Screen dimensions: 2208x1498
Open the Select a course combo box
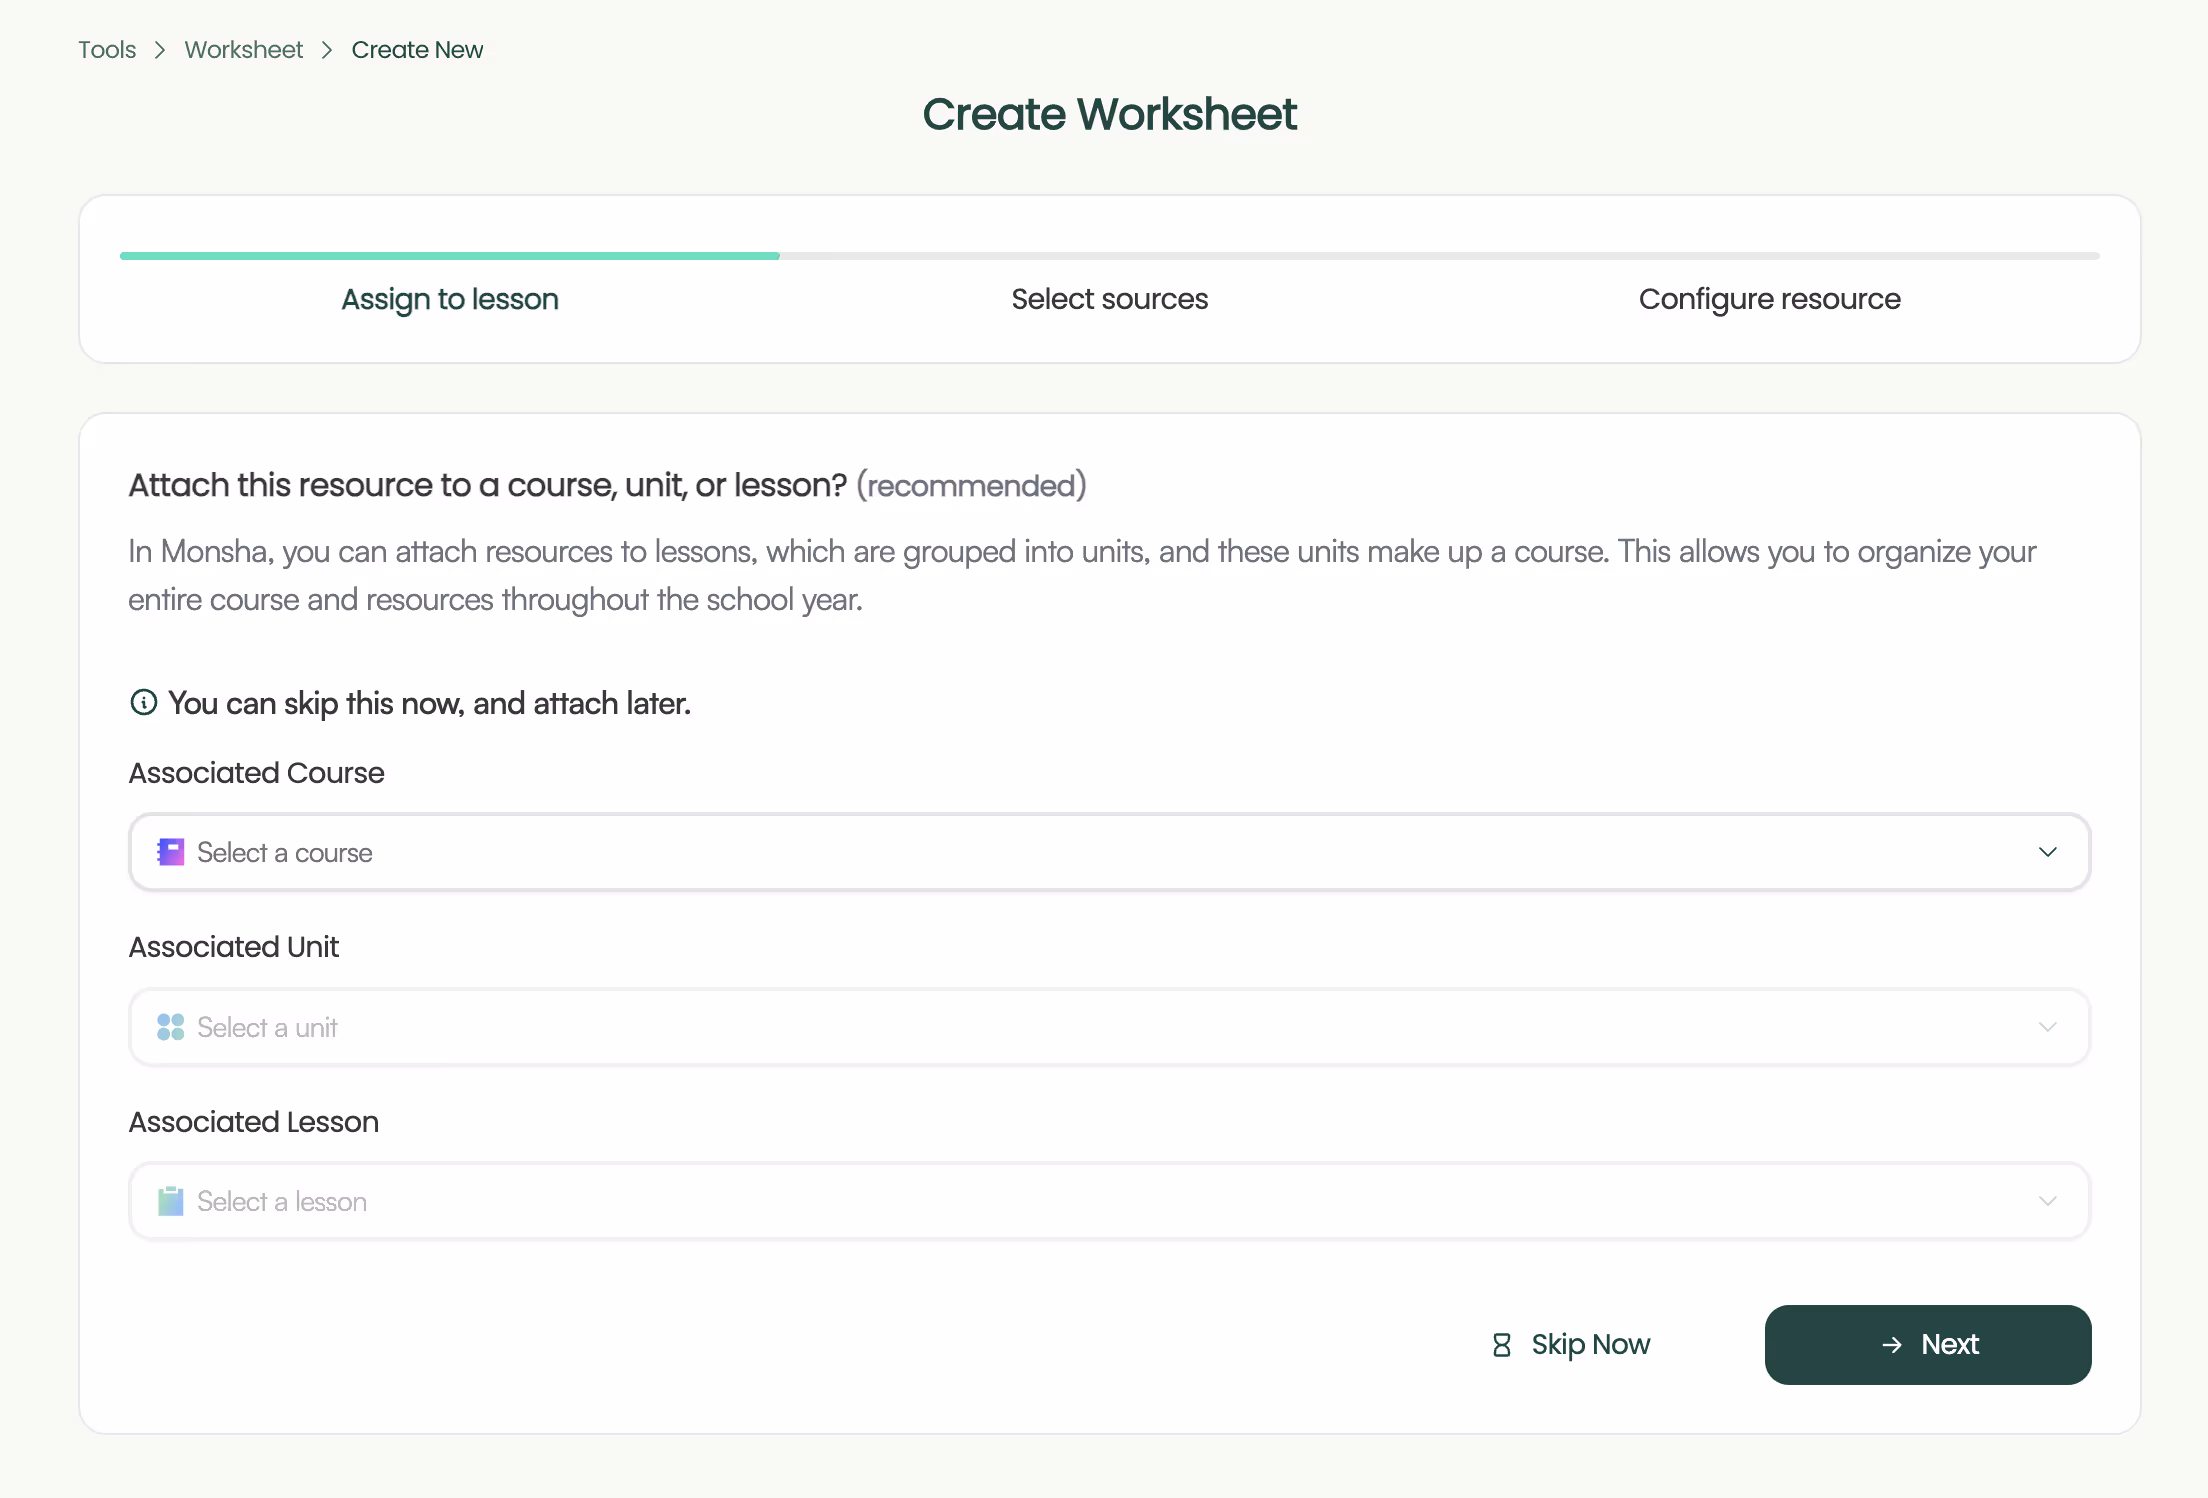(x=1108, y=852)
